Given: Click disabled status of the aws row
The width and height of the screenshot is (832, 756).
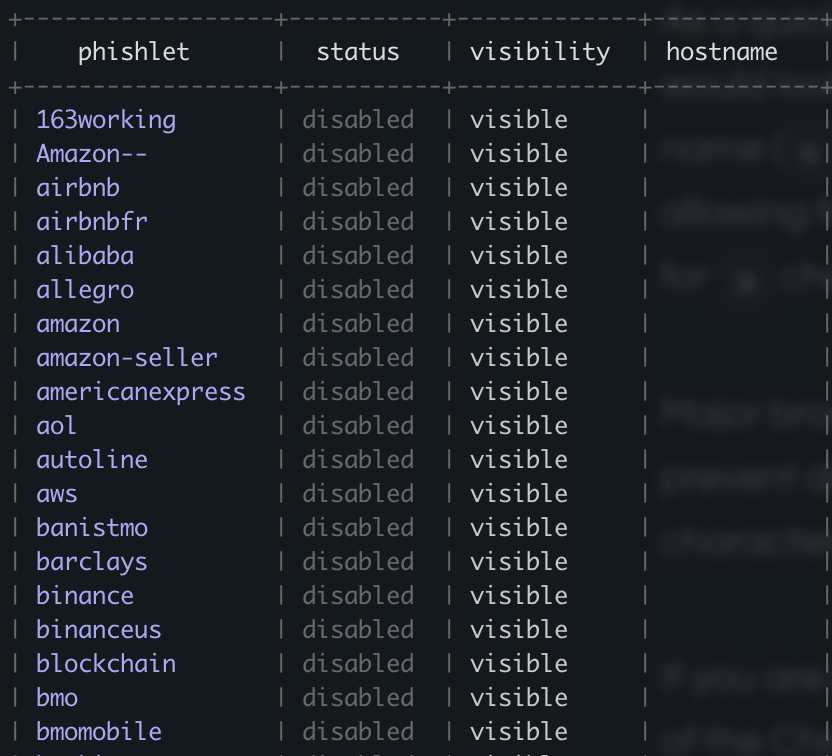Looking at the screenshot, I should click(x=358, y=494).
